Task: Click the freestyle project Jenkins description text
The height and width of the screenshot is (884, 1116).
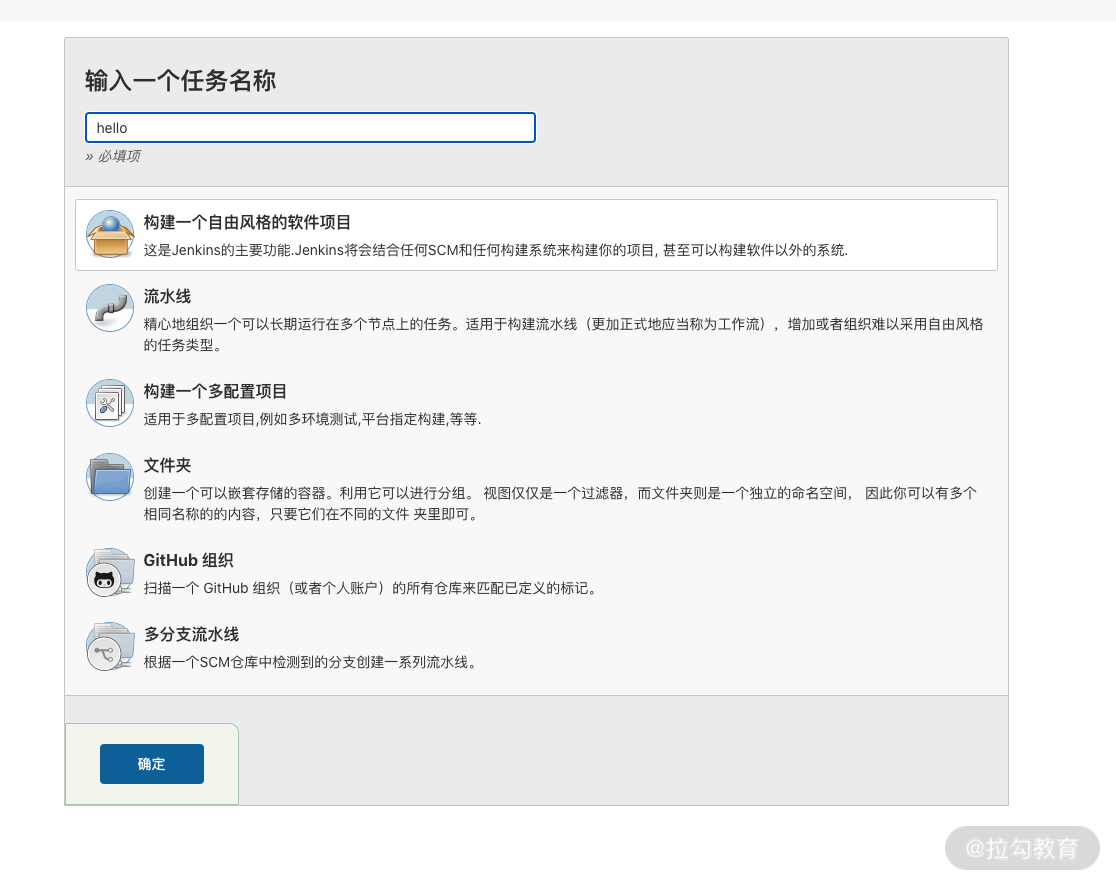Action: [x=495, y=250]
